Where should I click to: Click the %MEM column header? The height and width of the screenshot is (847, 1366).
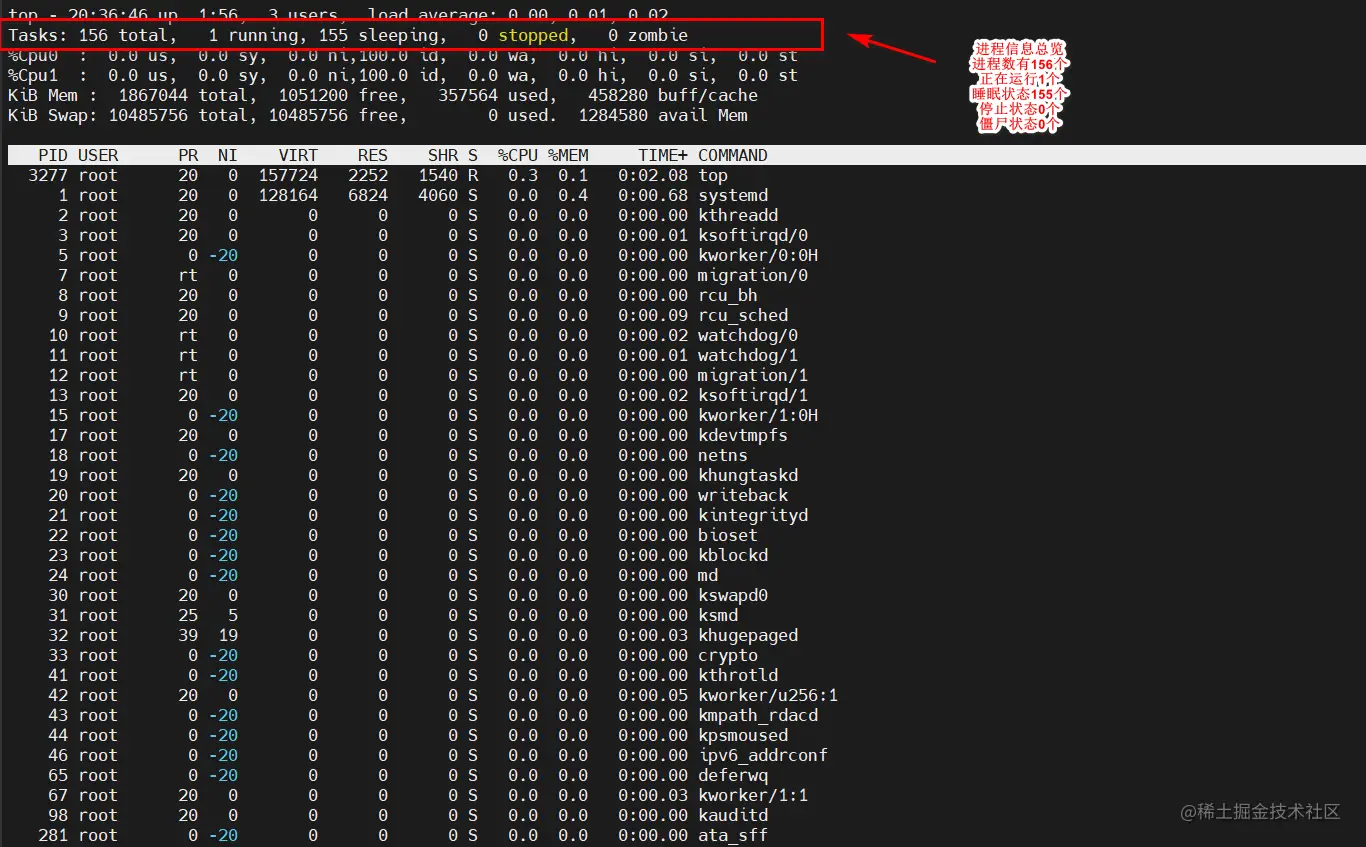tap(568, 155)
